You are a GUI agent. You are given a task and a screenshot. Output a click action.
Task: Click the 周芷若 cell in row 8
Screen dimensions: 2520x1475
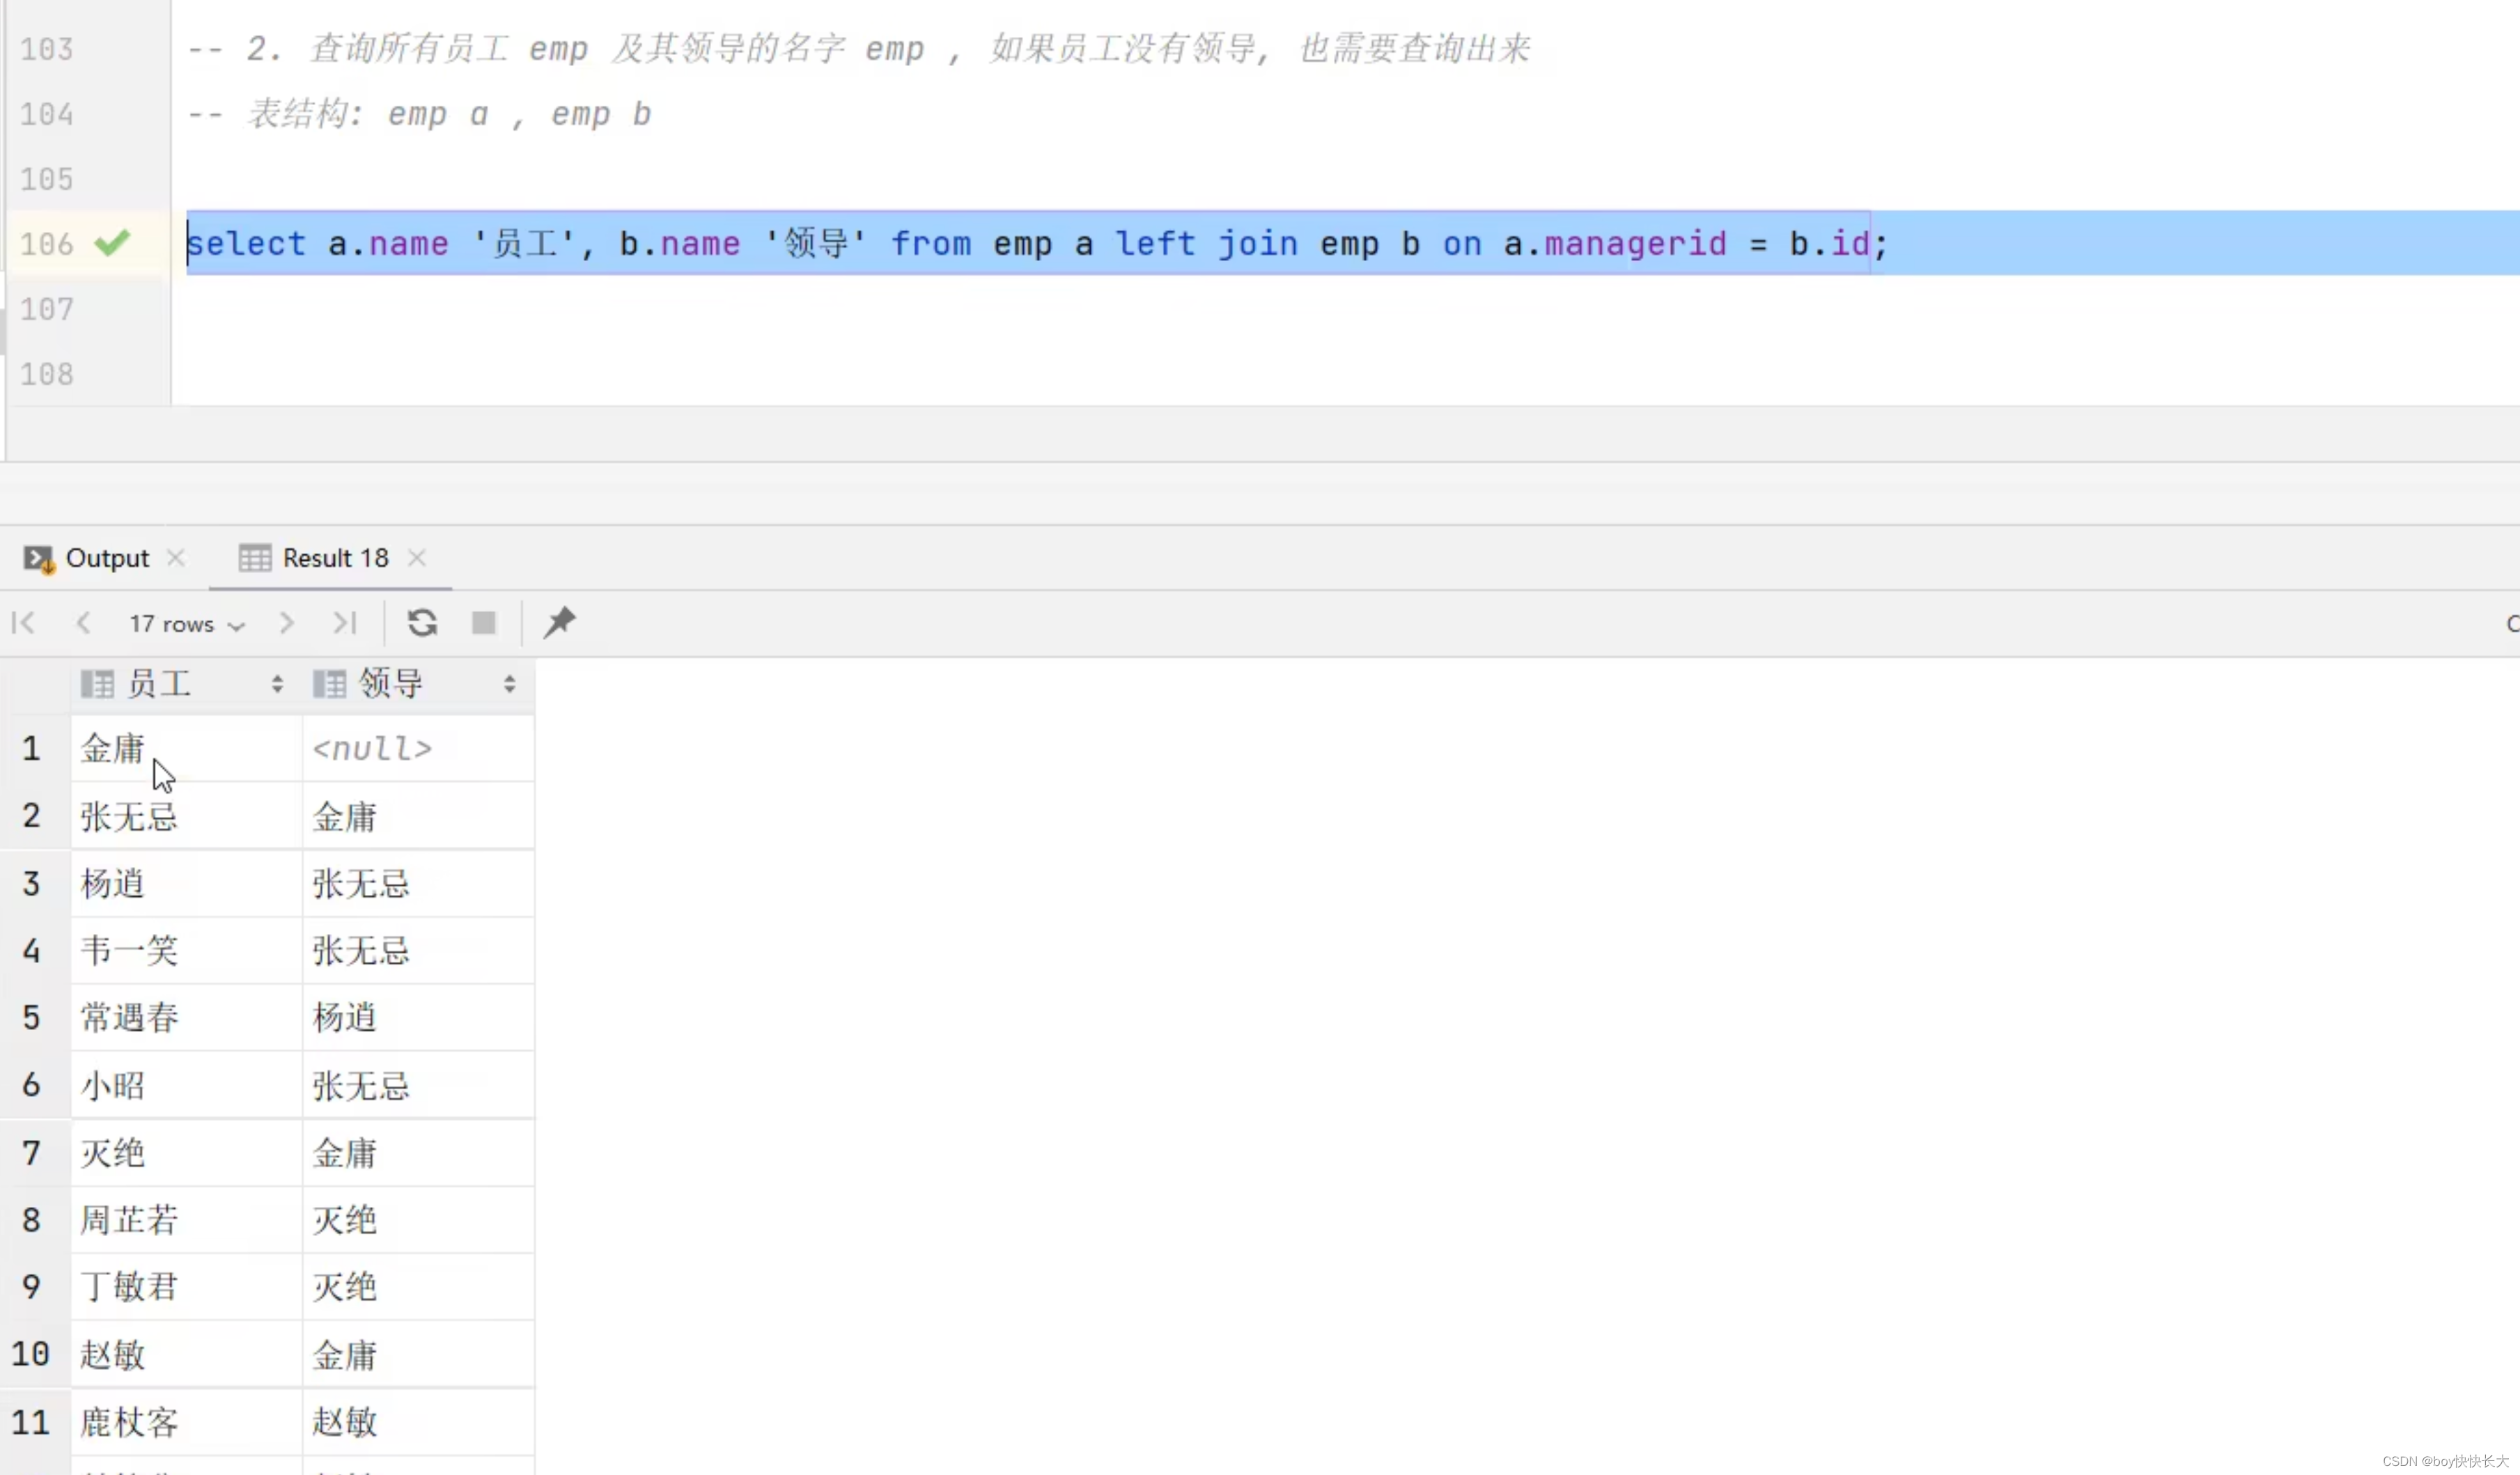[x=186, y=1219]
